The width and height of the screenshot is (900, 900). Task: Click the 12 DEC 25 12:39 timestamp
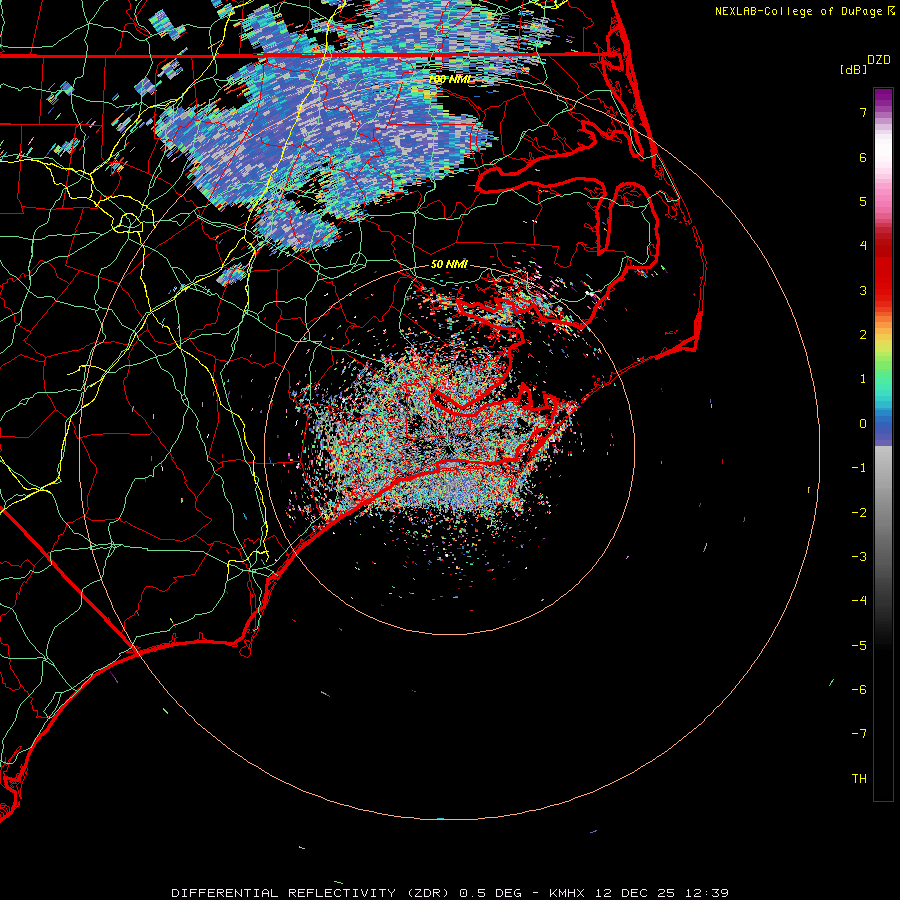click(x=662, y=893)
